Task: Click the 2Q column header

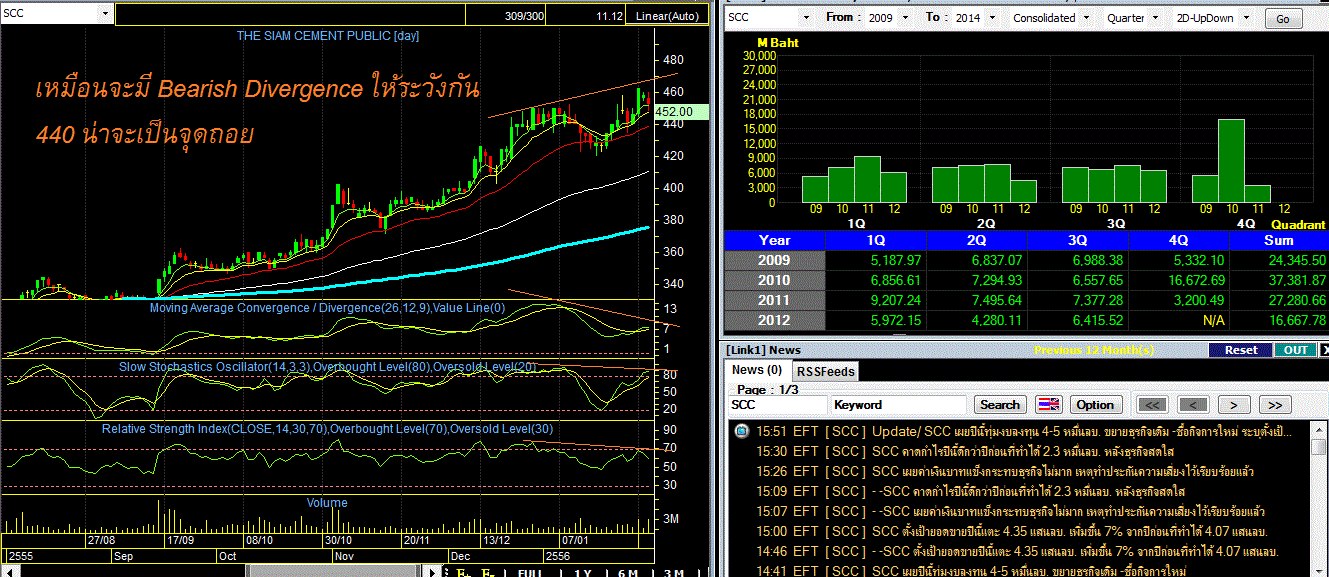Action: coord(977,240)
